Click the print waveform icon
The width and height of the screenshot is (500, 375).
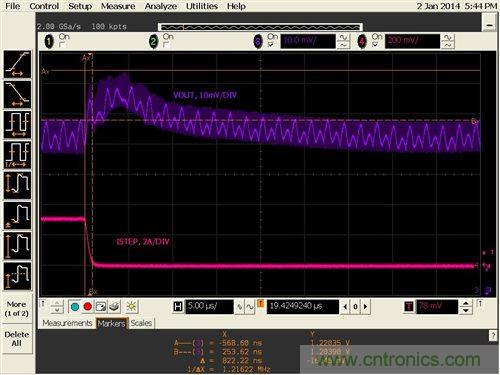click(114, 306)
